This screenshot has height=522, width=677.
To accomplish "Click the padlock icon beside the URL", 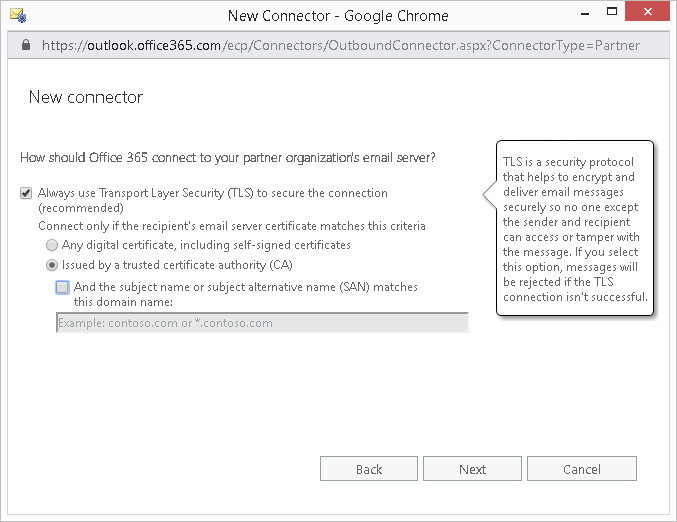I will [25, 45].
